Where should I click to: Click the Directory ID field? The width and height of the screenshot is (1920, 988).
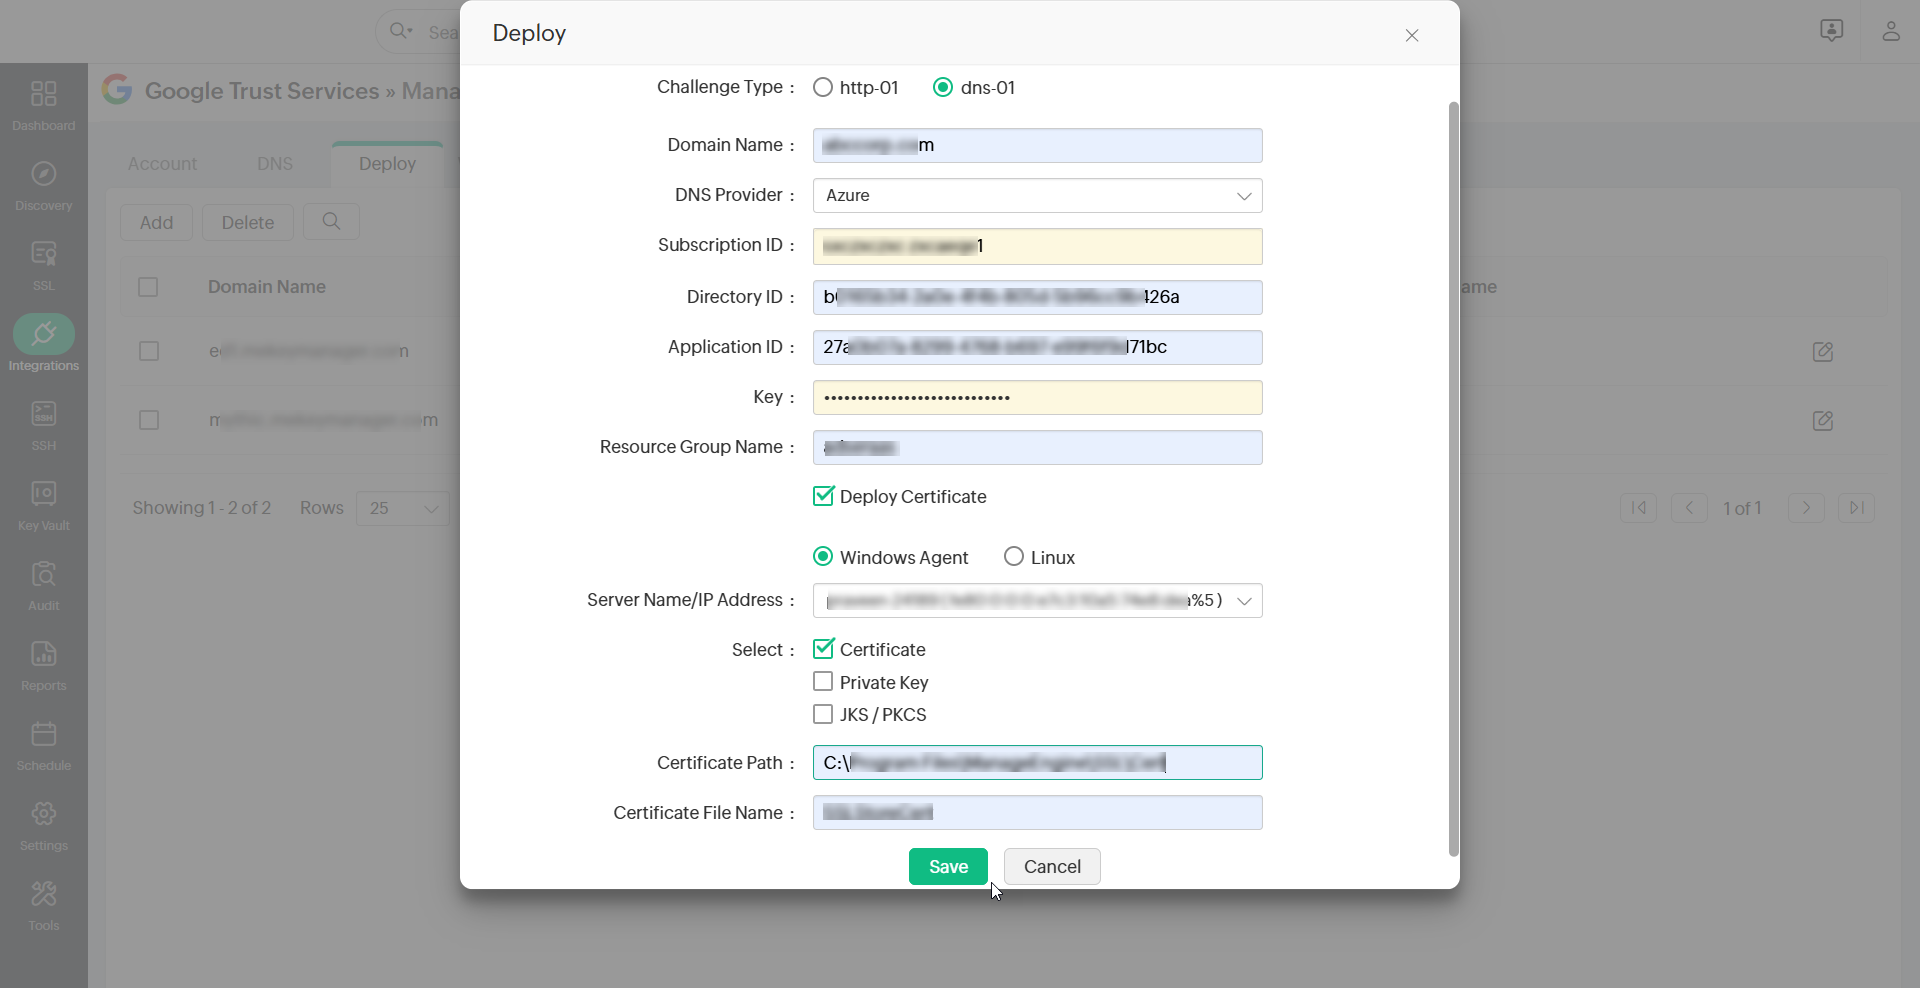pos(1037,297)
